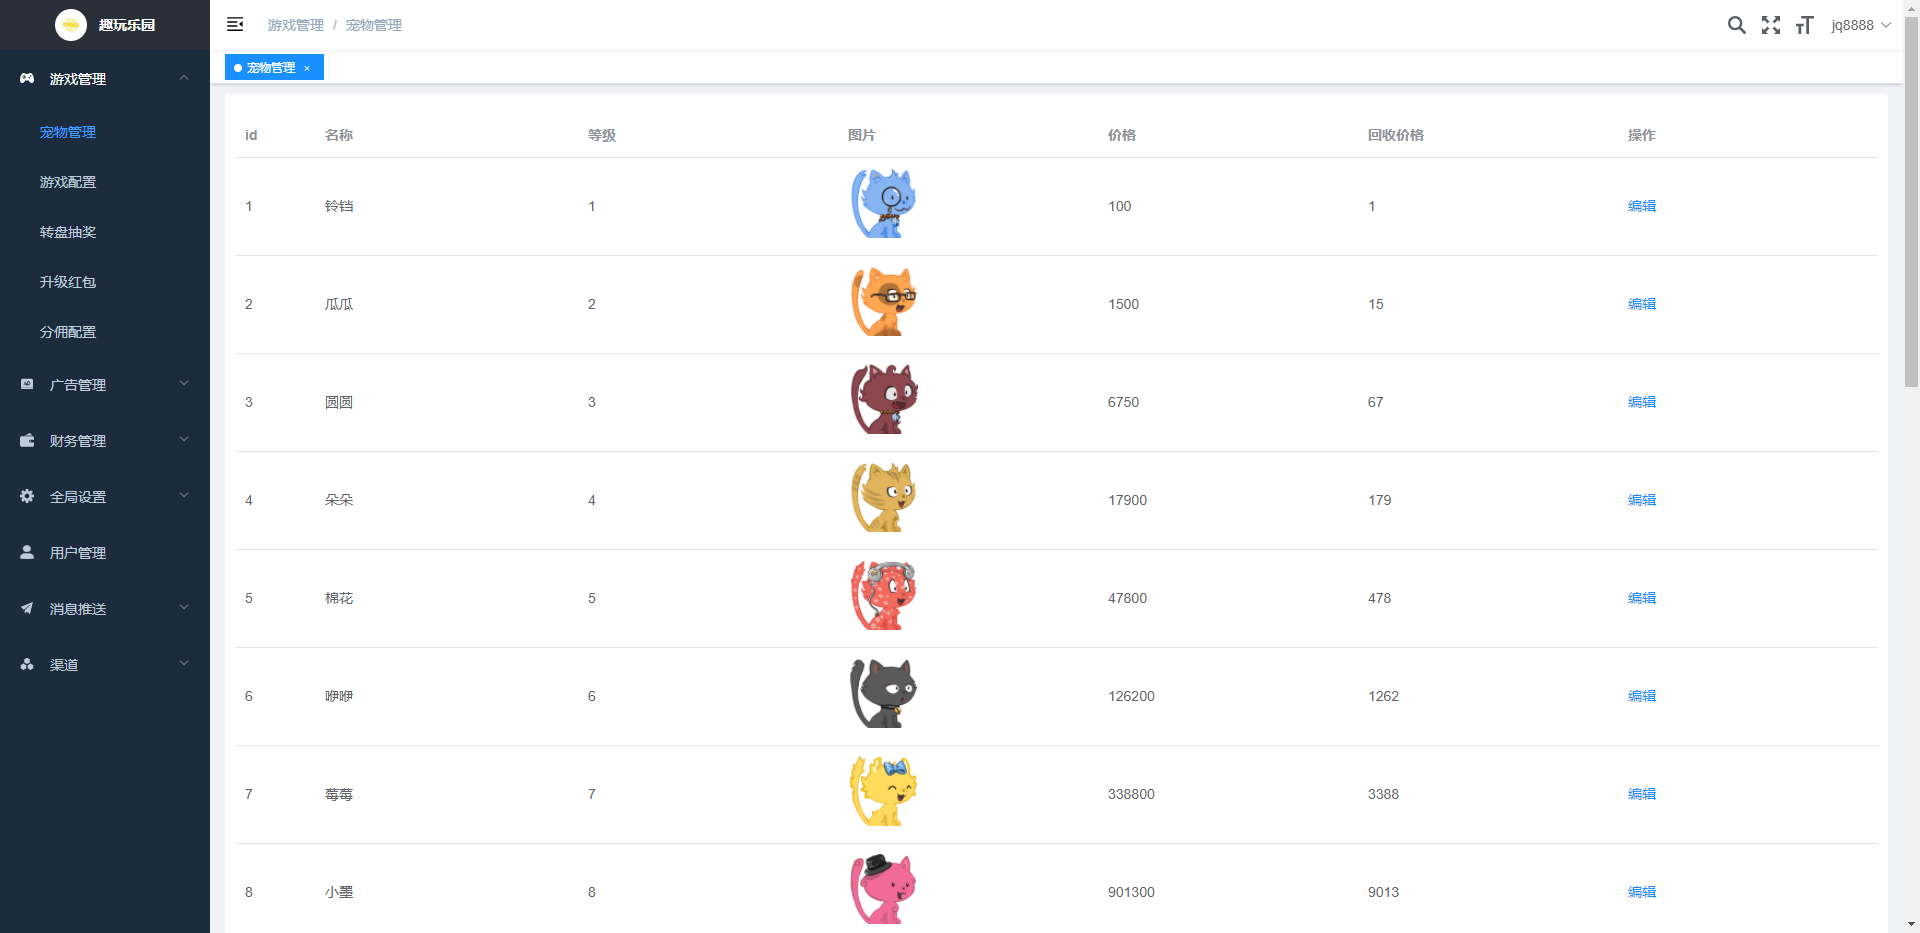The width and height of the screenshot is (1920, 933).
Task: Close the 宠物管理 tab
Action: pos(307,68)
